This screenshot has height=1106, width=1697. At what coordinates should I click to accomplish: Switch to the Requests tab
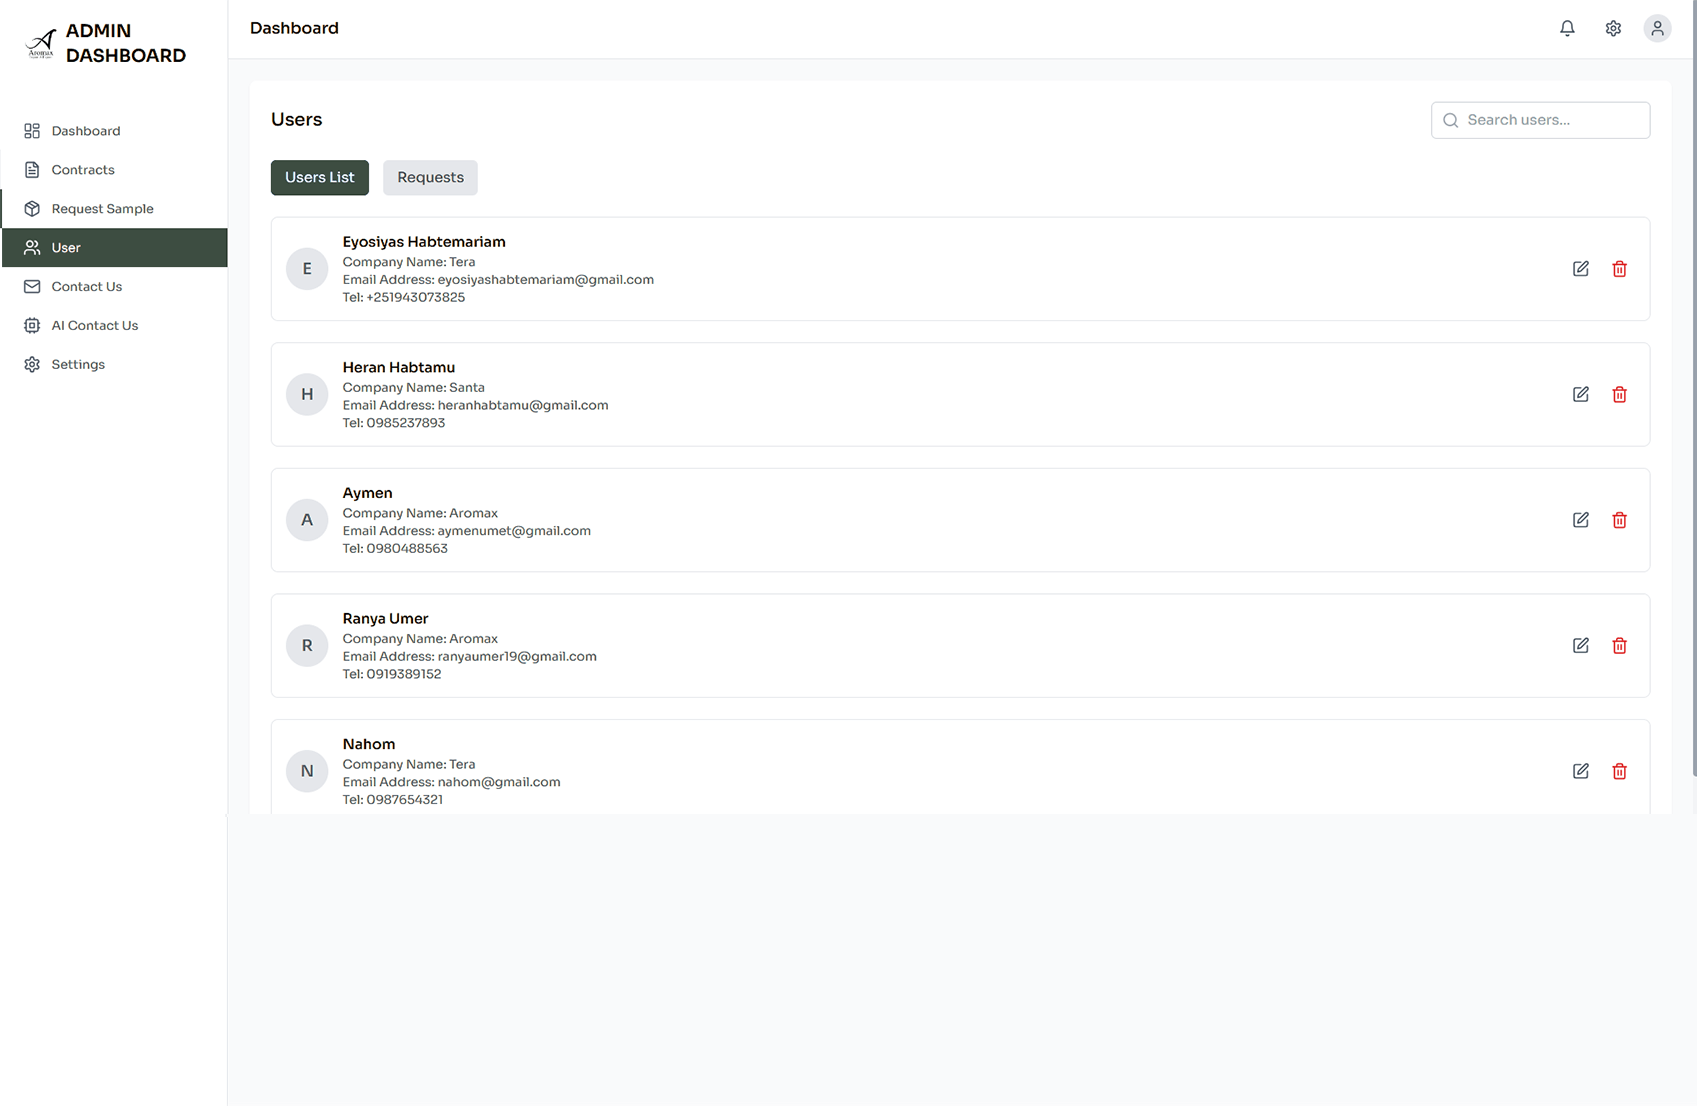pyautogui.click(x=430, y=178)
